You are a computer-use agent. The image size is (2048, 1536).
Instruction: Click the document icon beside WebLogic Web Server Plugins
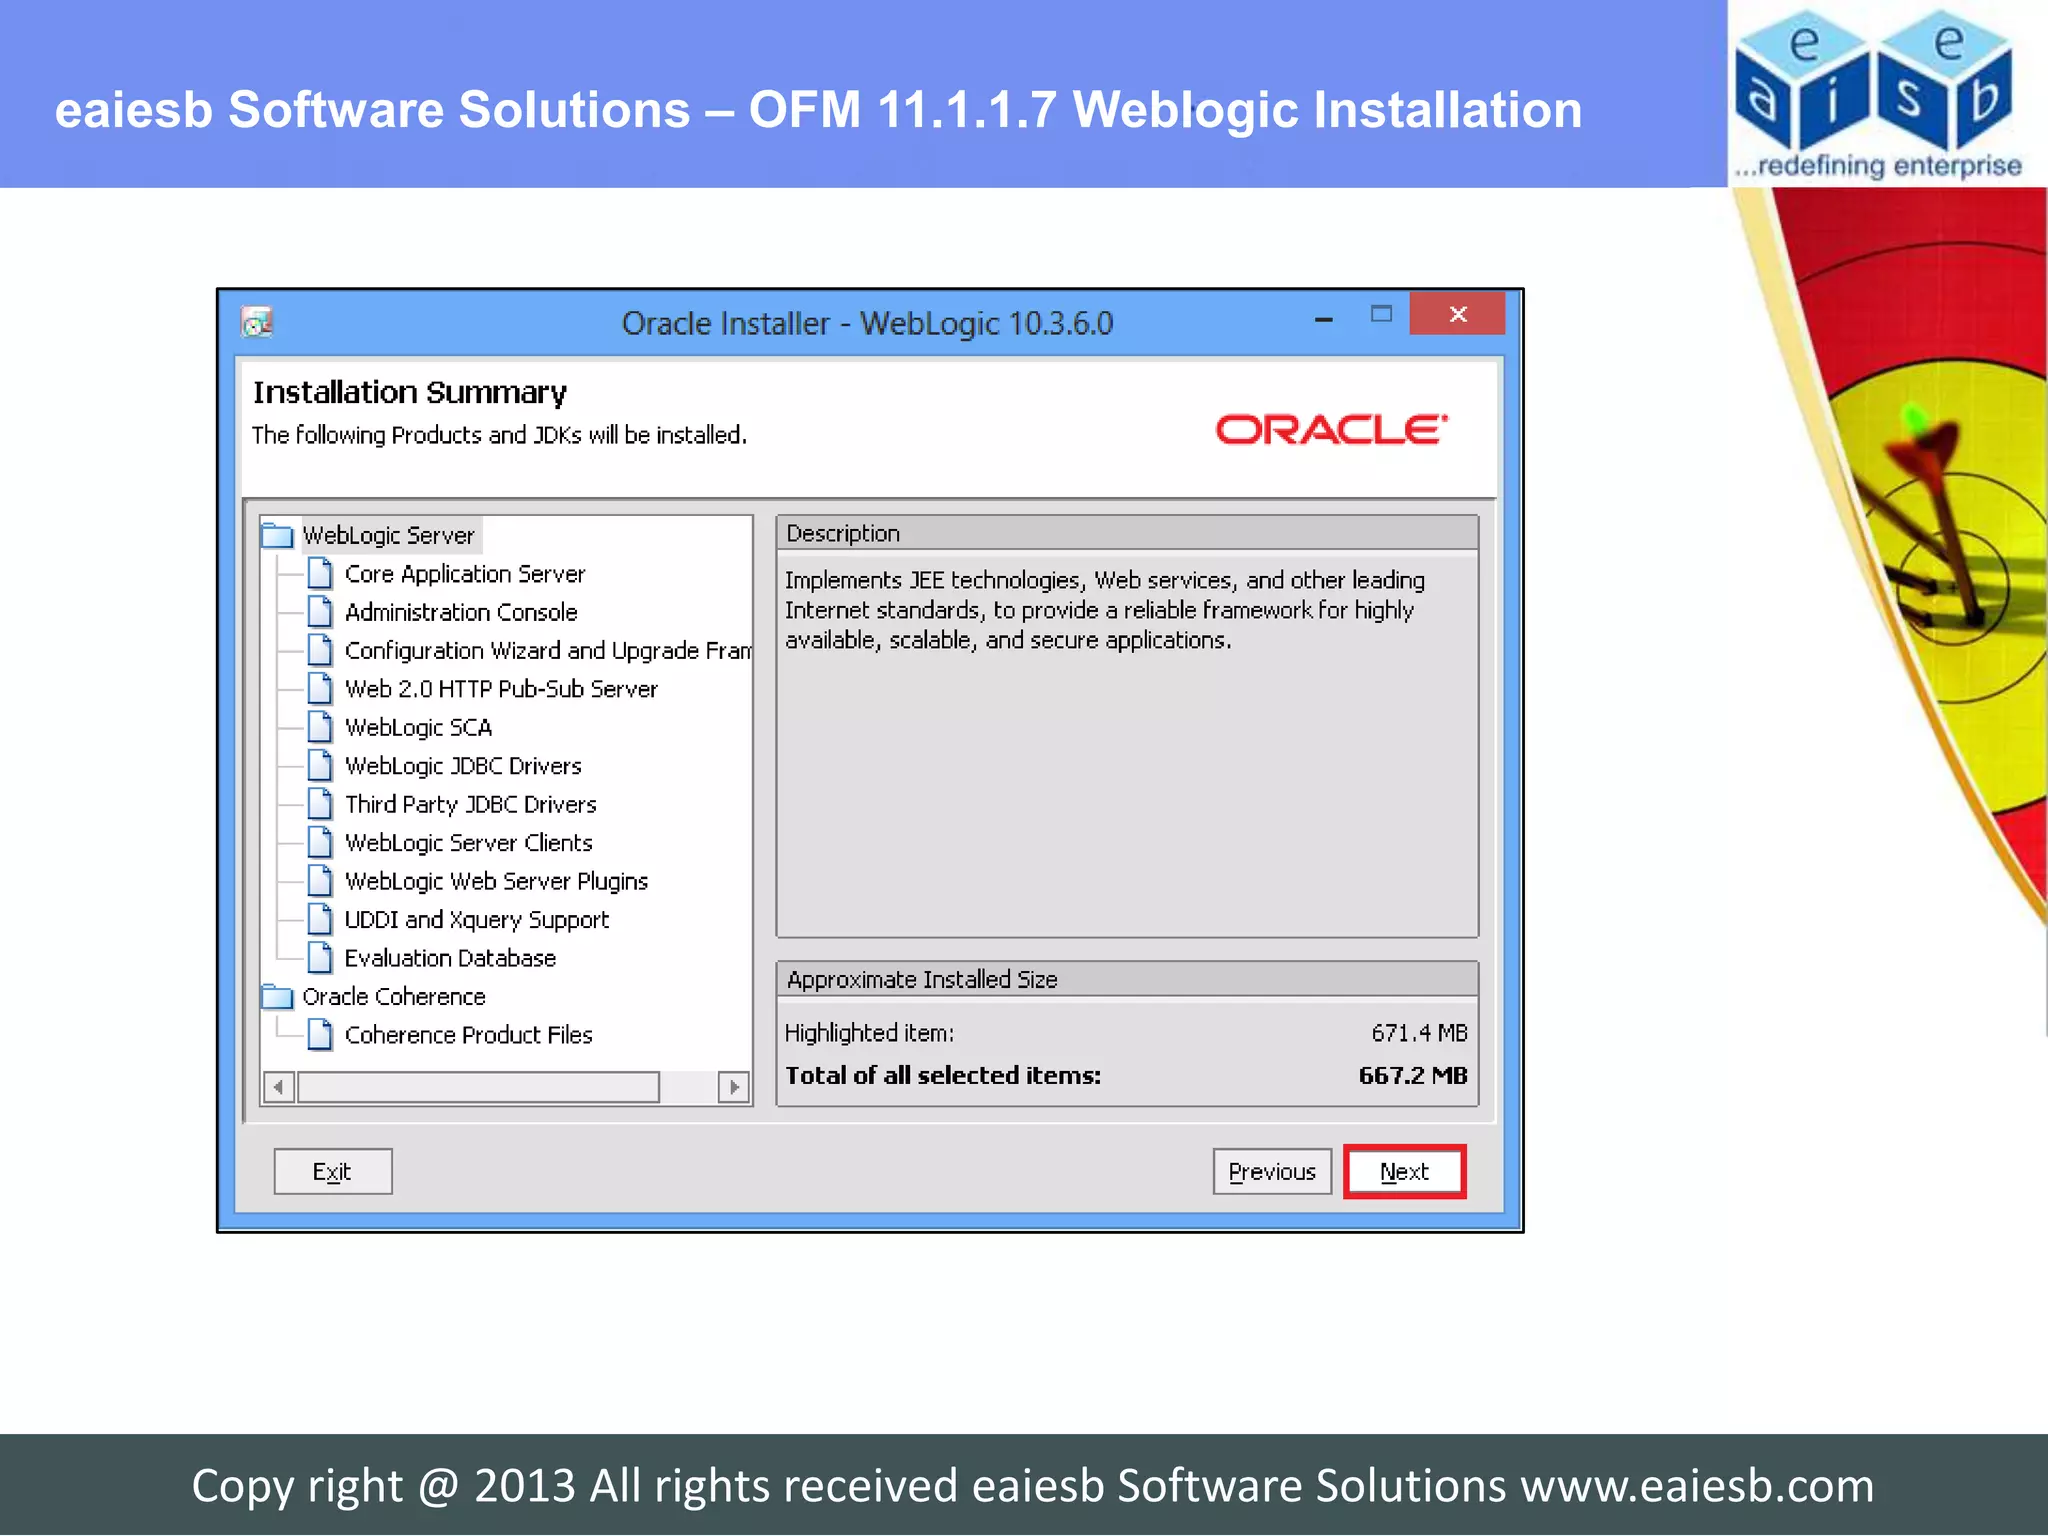pyautogui.click(x=320, y=881)
